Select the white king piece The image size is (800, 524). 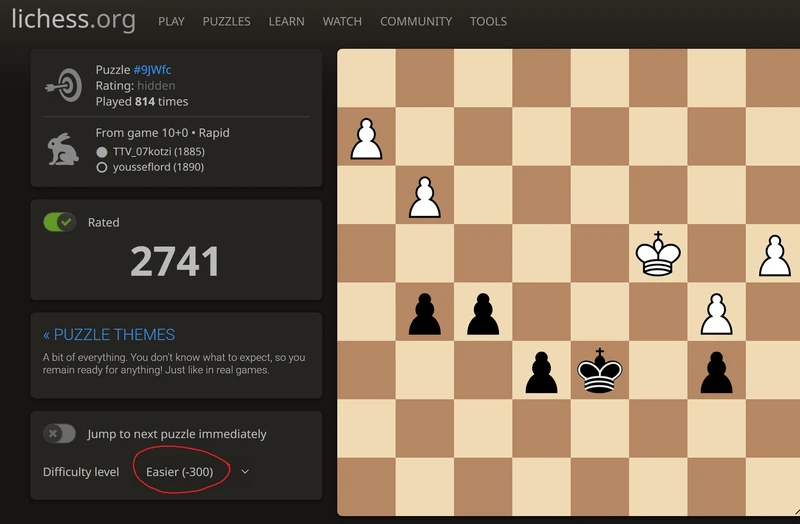click(658, 254)
